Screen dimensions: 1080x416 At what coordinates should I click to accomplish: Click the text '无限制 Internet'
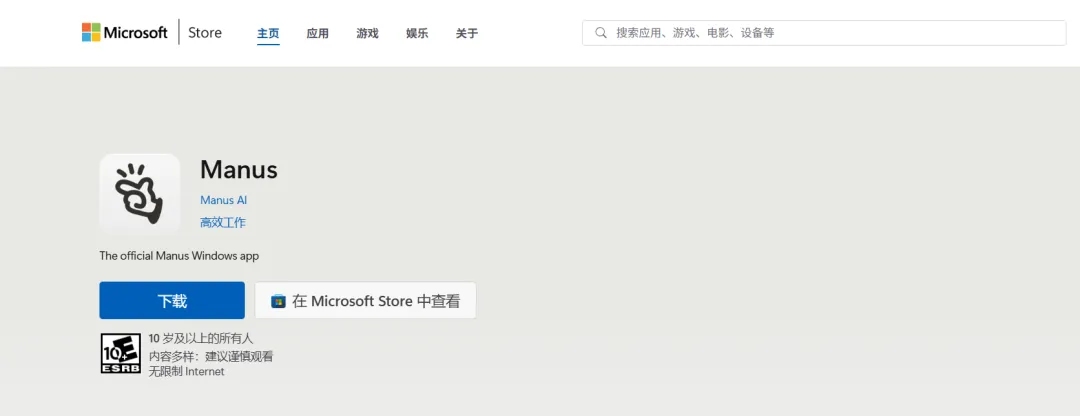(187, 371)
